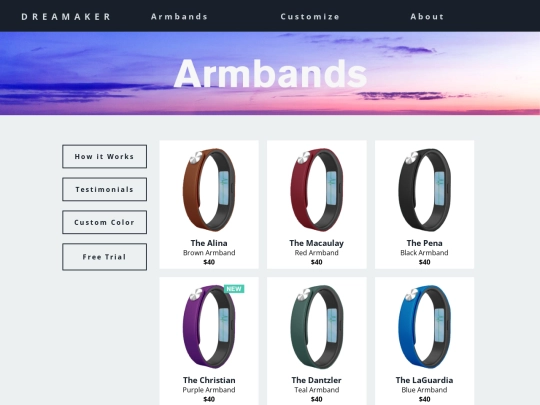
Task: Click the How it Works button
Action: pyautogui.click(x=104, y=156)
